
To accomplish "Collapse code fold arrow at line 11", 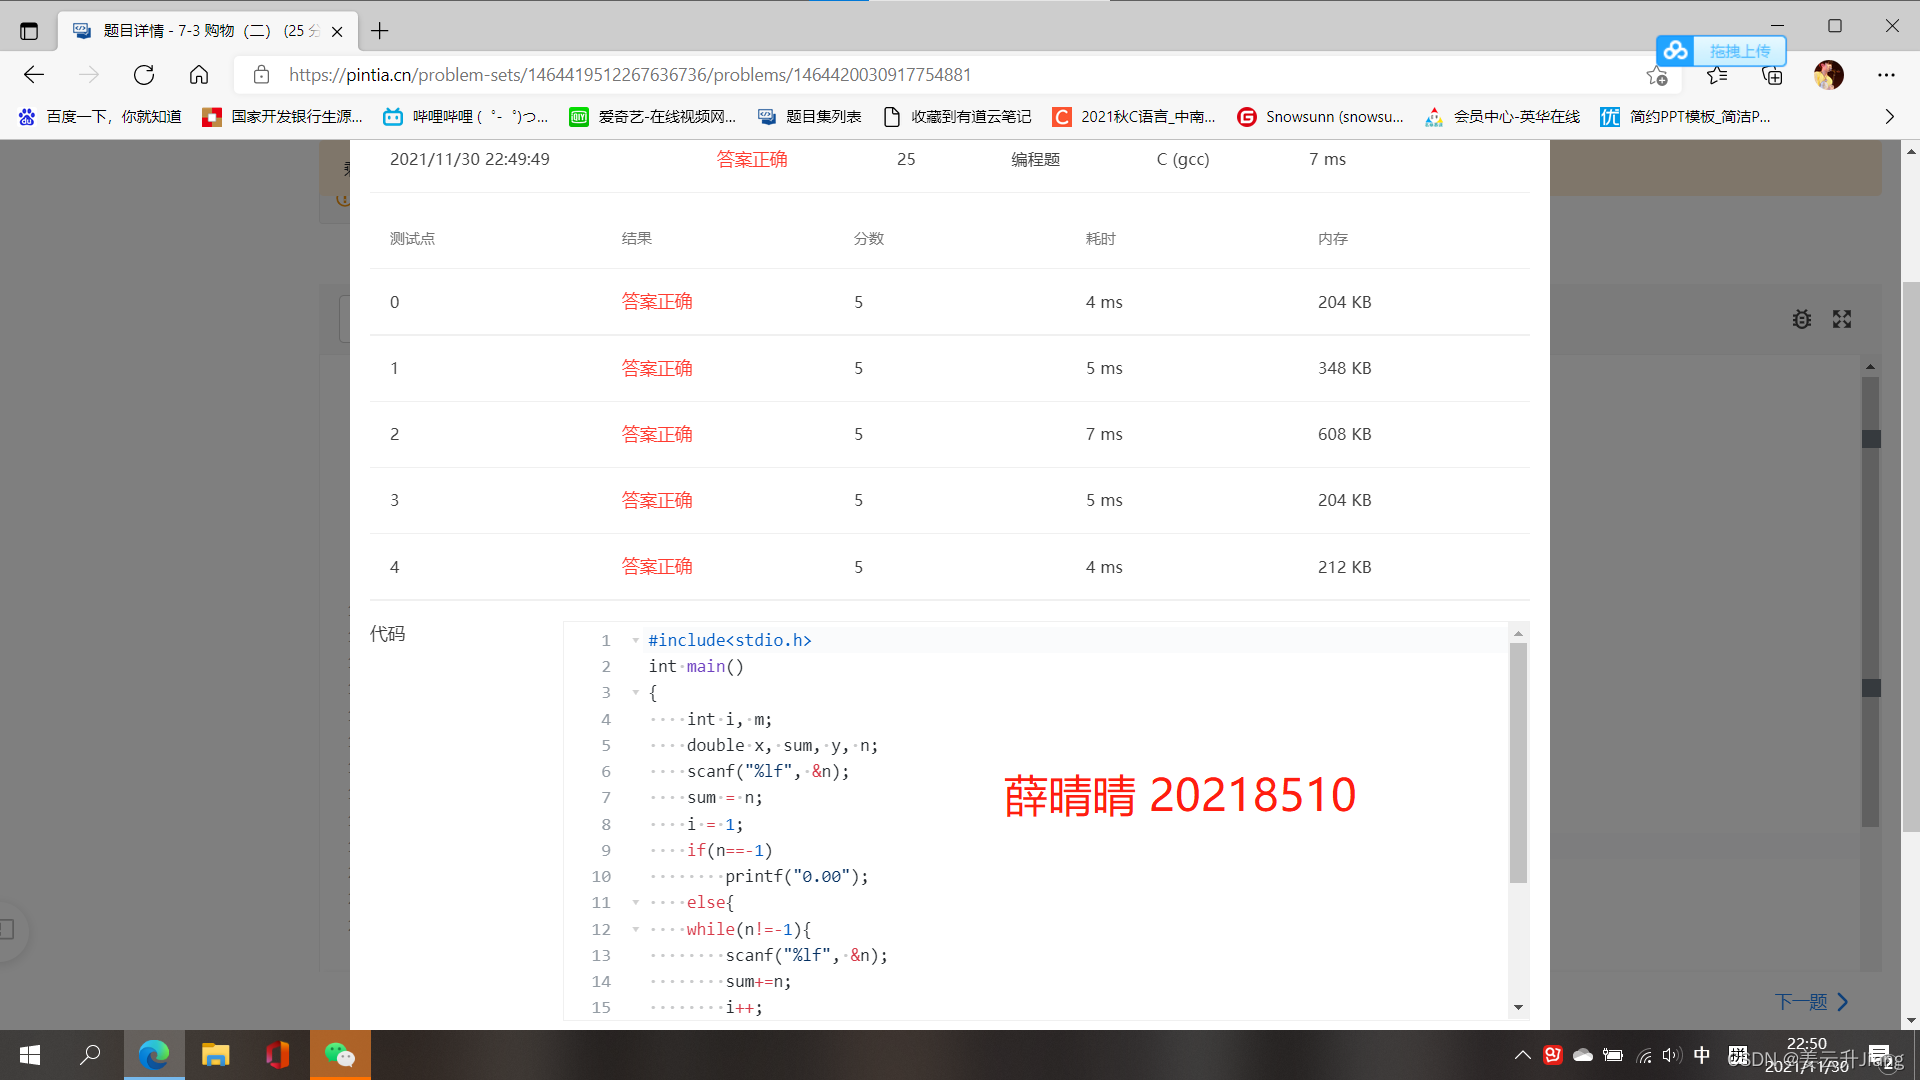I will coord(635,902).
